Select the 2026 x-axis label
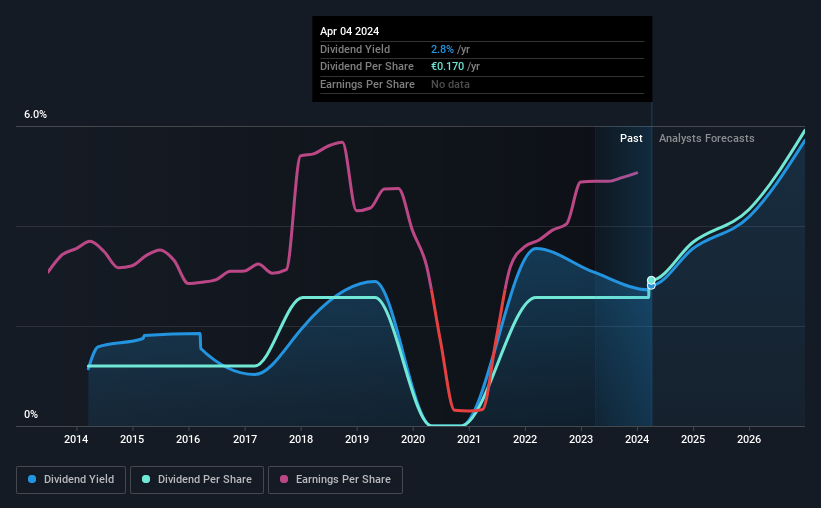821x508 pixels. click(x=749, y=439)
